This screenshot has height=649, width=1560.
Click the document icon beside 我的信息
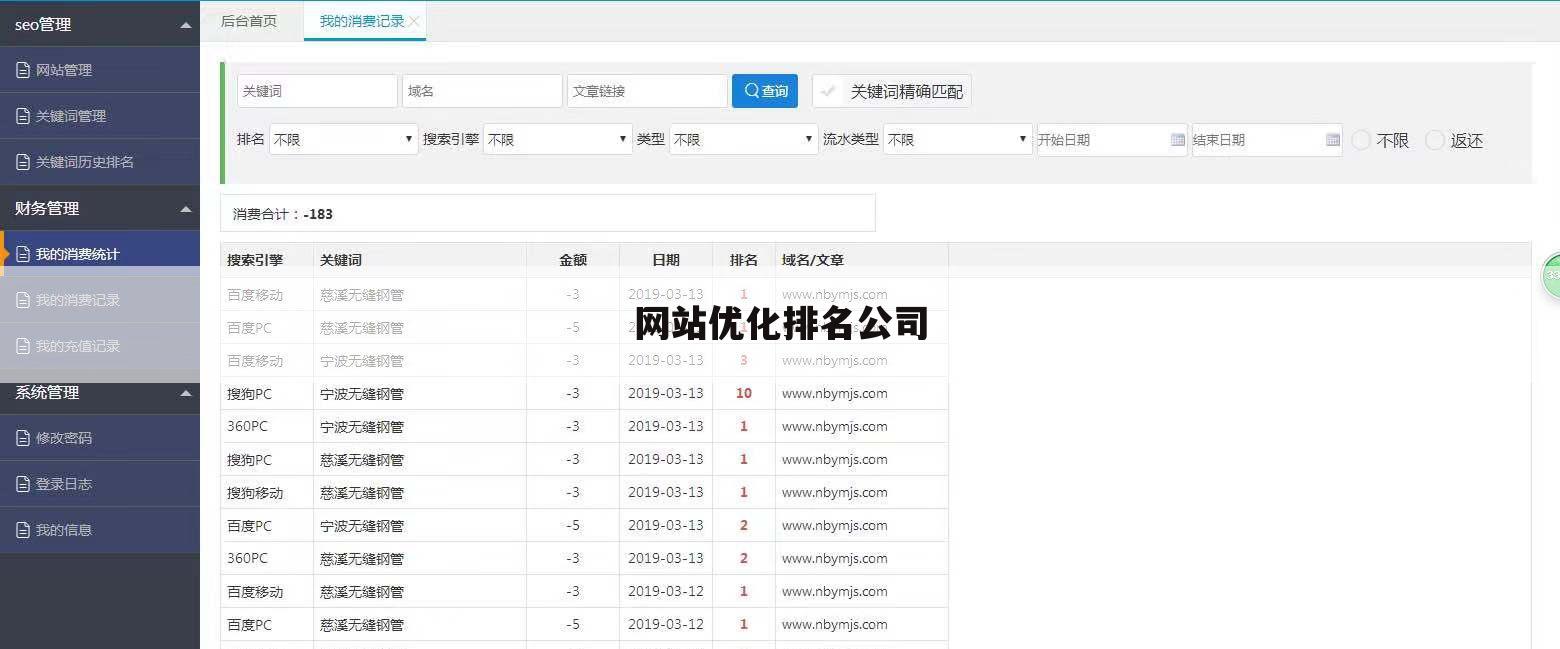23,530
